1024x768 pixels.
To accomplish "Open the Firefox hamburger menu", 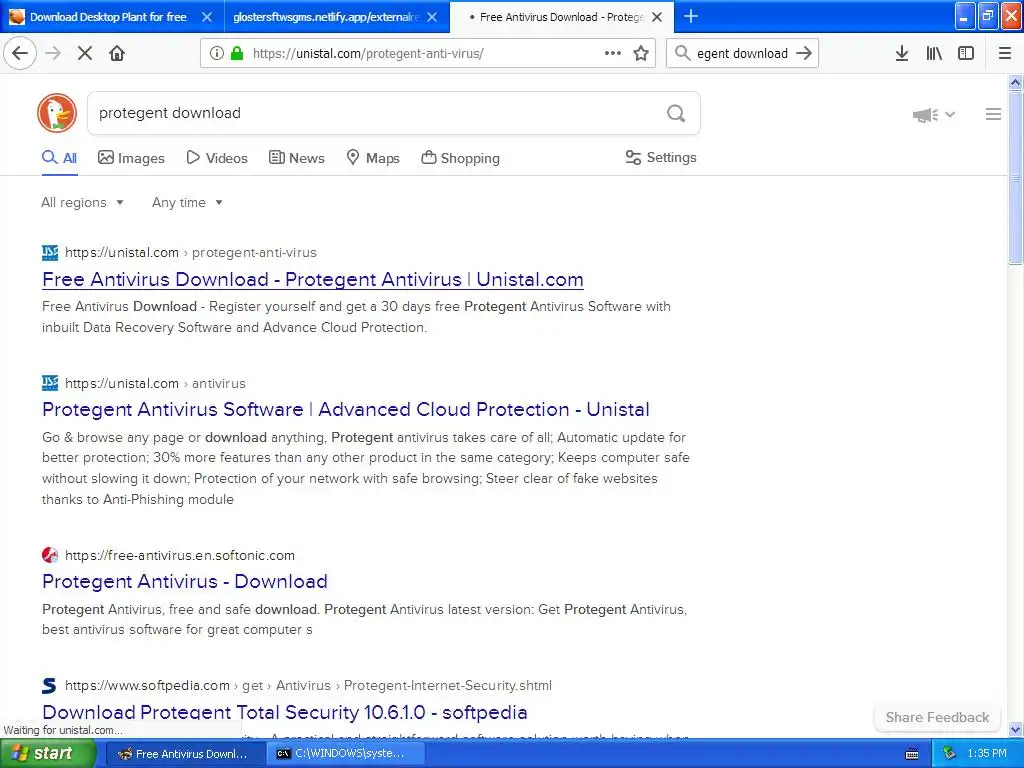I will [x=1005, y=53].
